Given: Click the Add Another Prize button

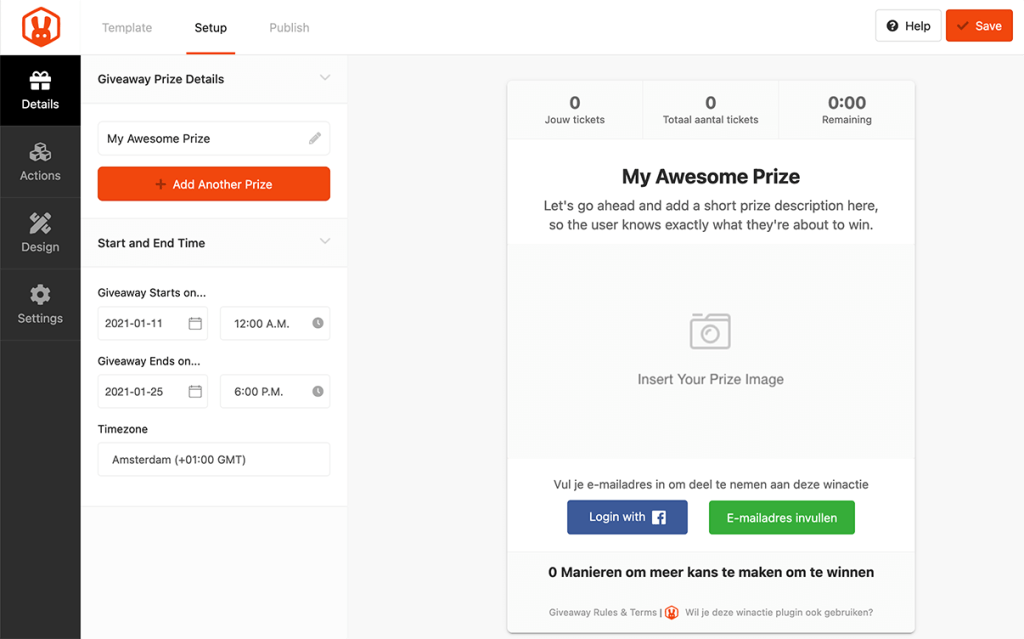Looking at the screenshot, I should click(213, 184).
